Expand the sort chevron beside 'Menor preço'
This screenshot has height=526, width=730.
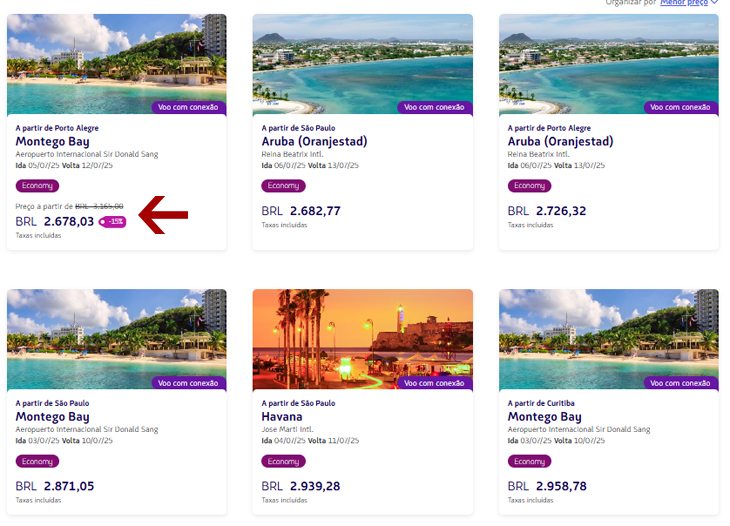715,2
